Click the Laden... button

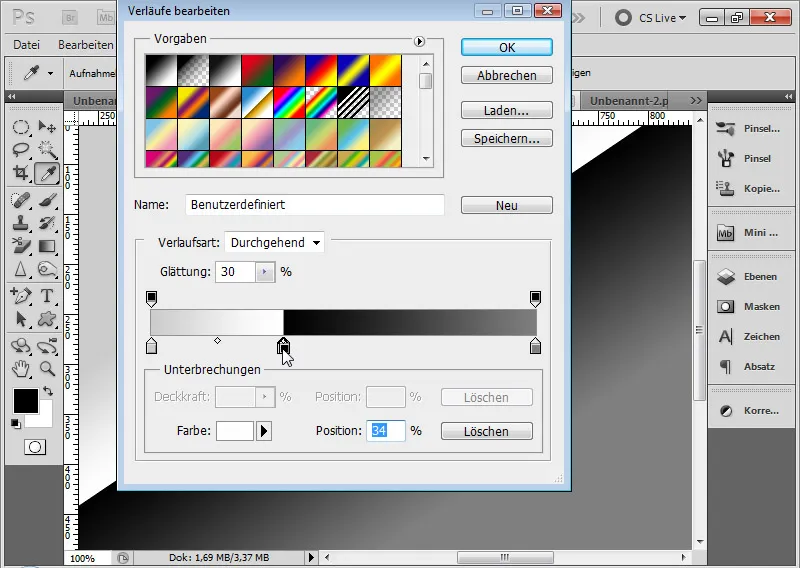point(507,110)
